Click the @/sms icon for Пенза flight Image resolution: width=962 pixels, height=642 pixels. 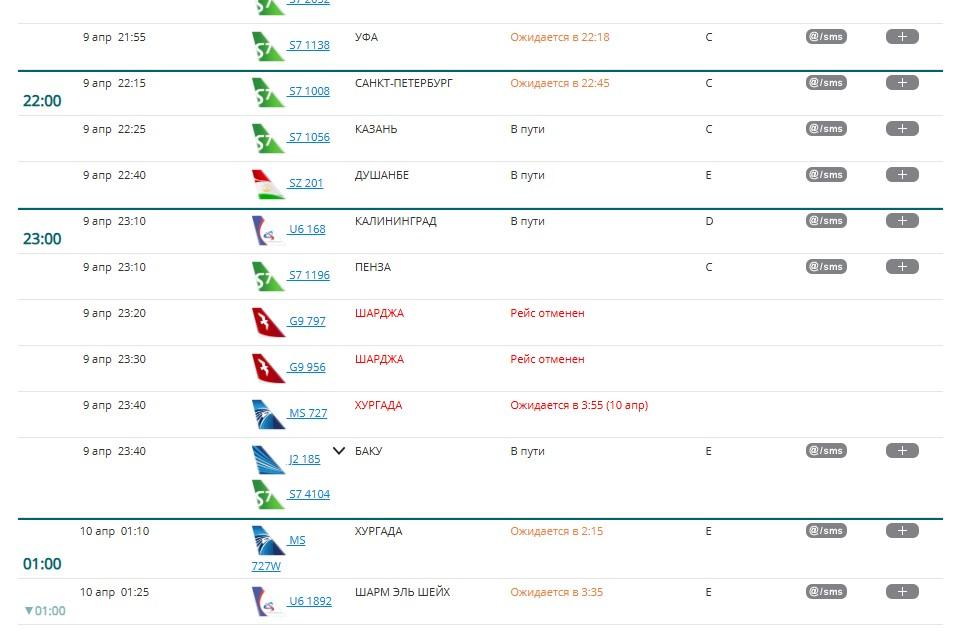826,267
